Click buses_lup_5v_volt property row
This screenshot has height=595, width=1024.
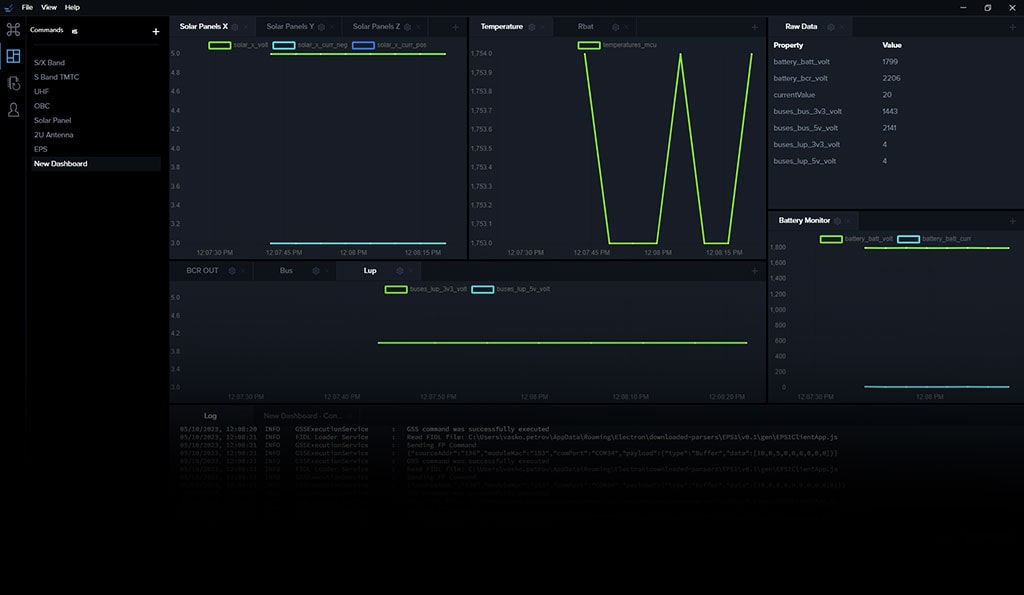[893, 161]
